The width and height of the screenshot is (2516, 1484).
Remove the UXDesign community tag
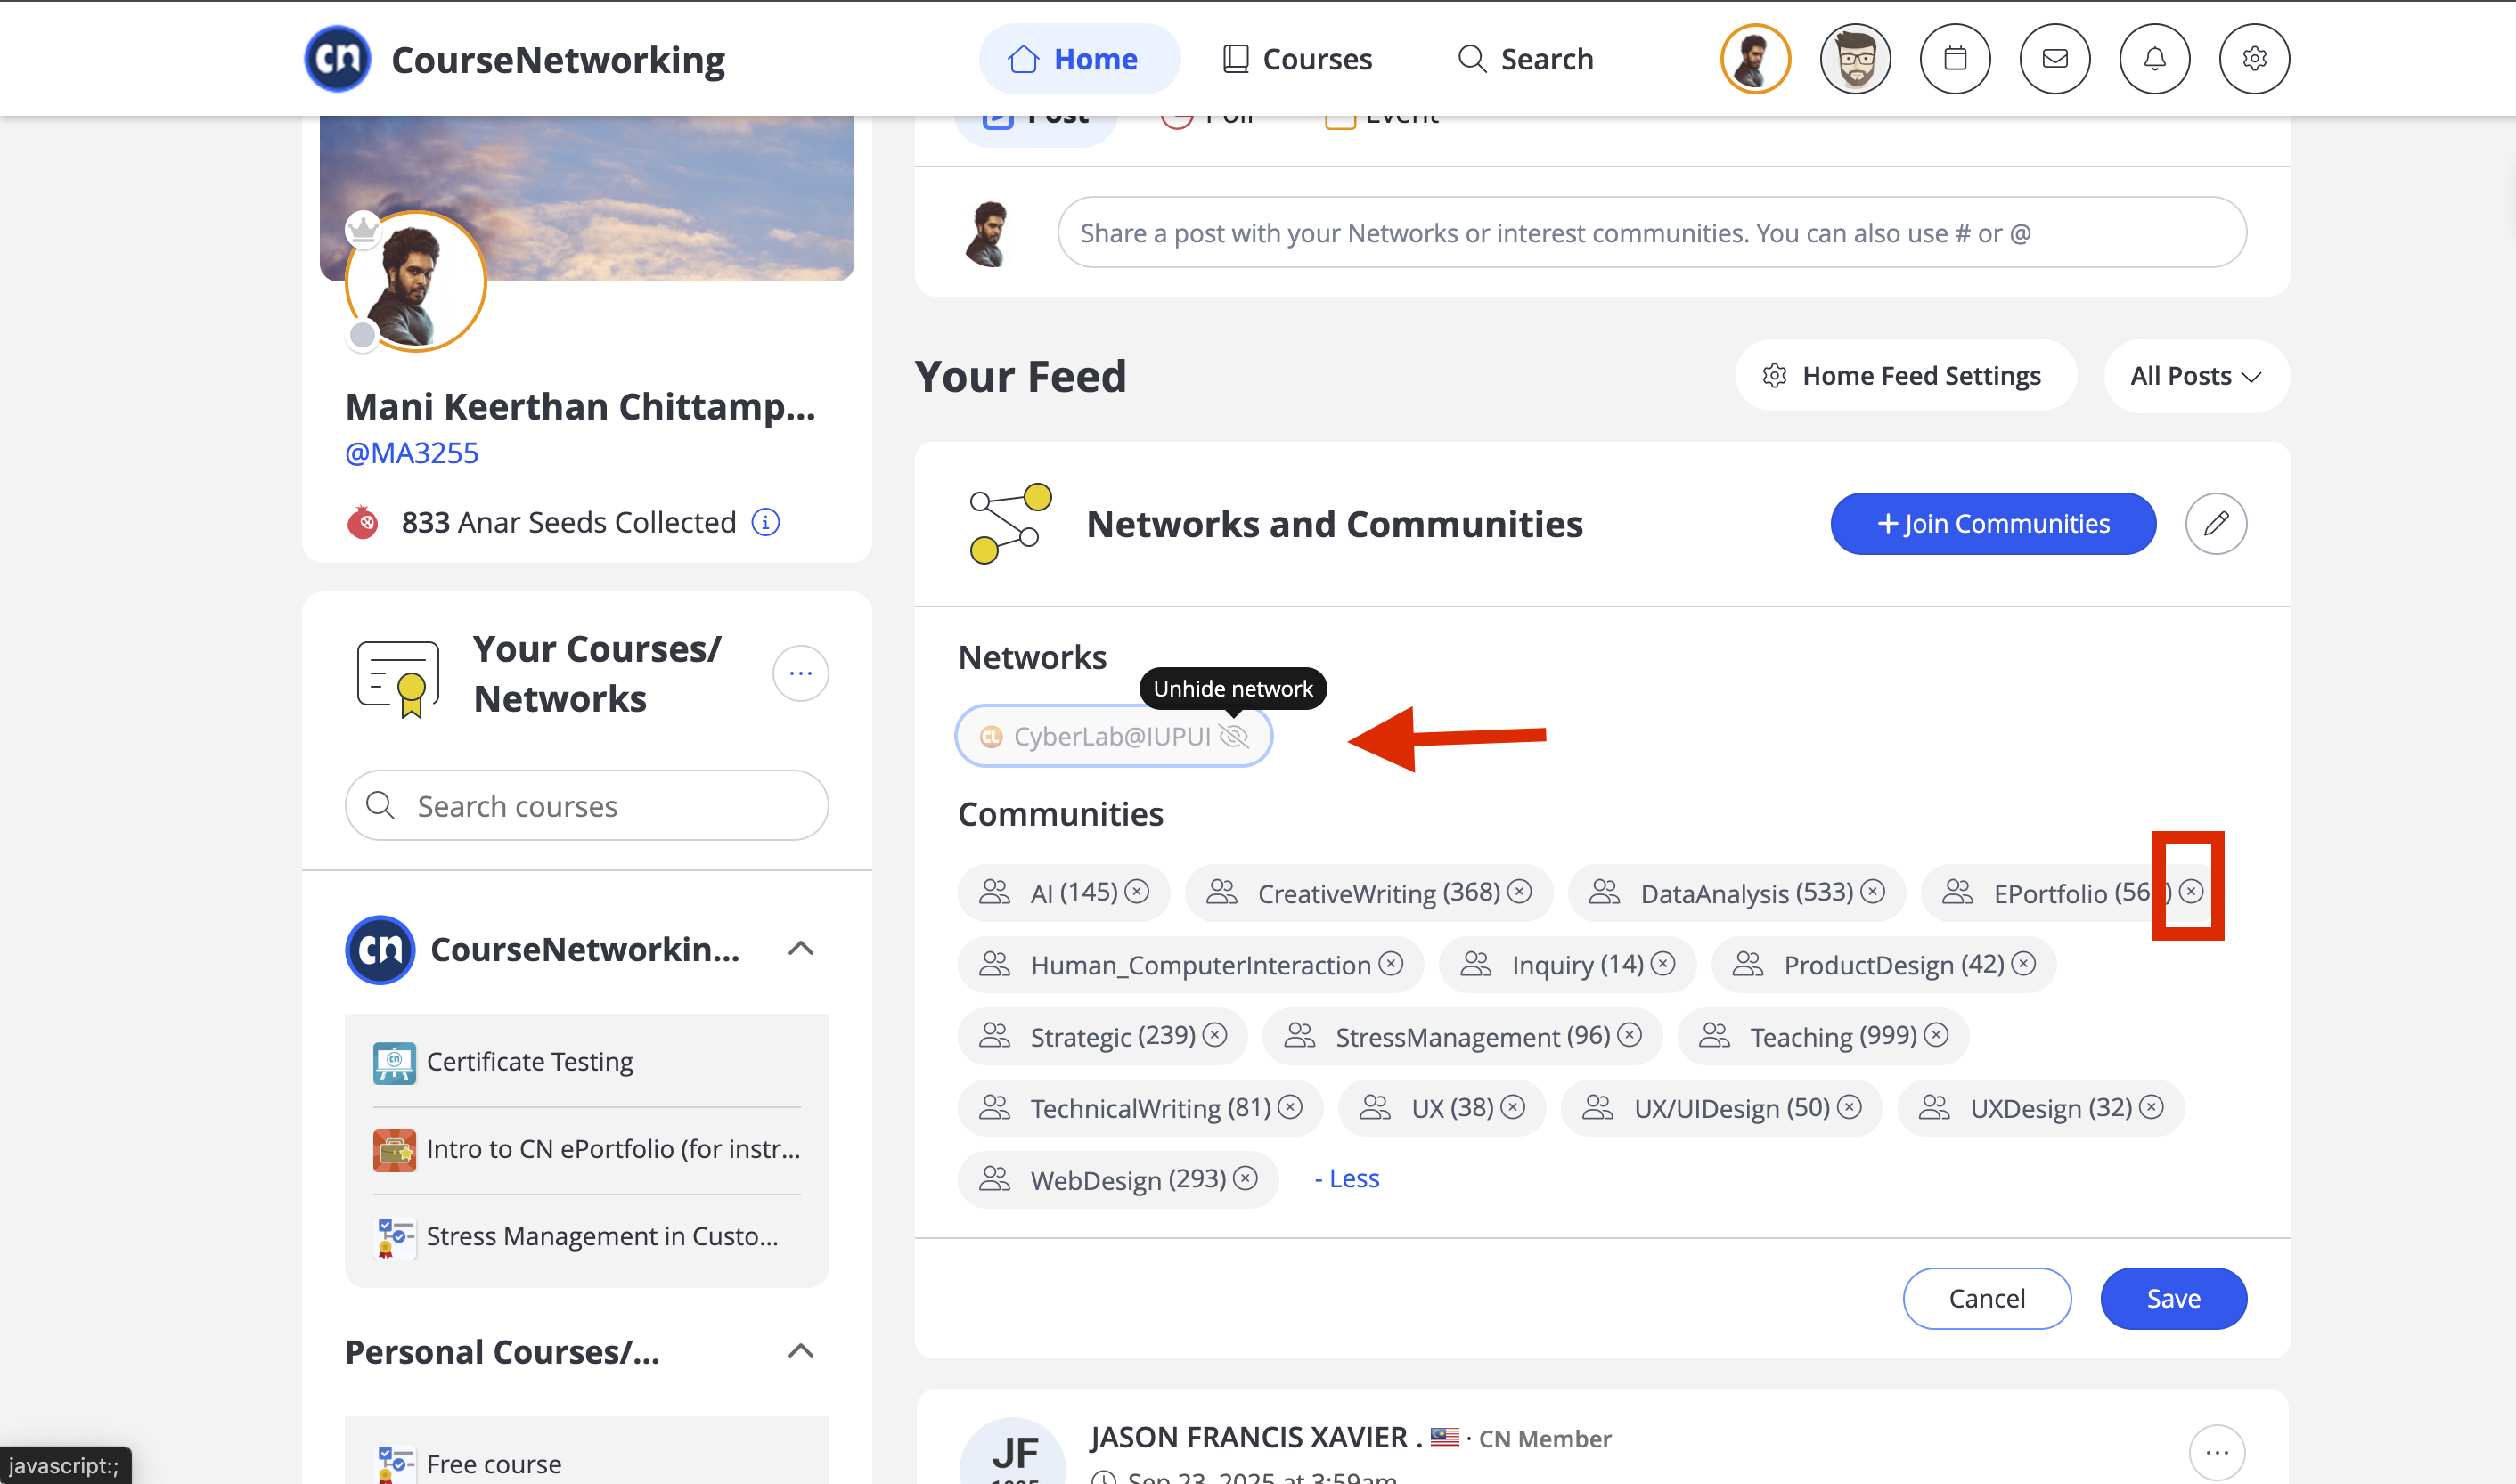tap(2152, 1107)
